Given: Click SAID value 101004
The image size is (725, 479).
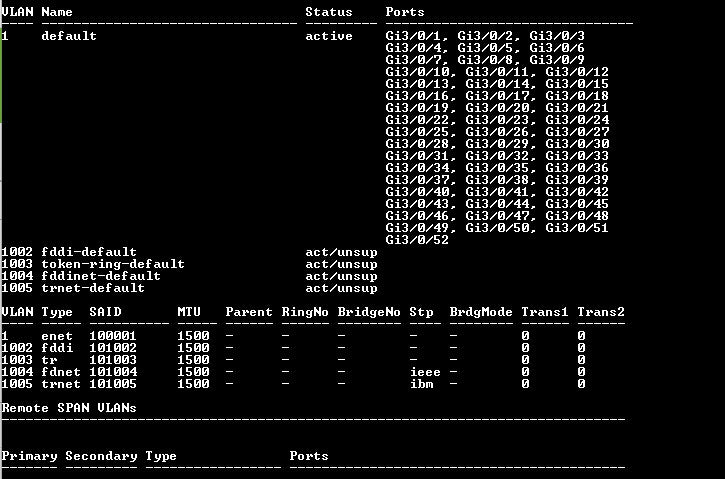Looking at the screenshot, I should click(113, 372).
